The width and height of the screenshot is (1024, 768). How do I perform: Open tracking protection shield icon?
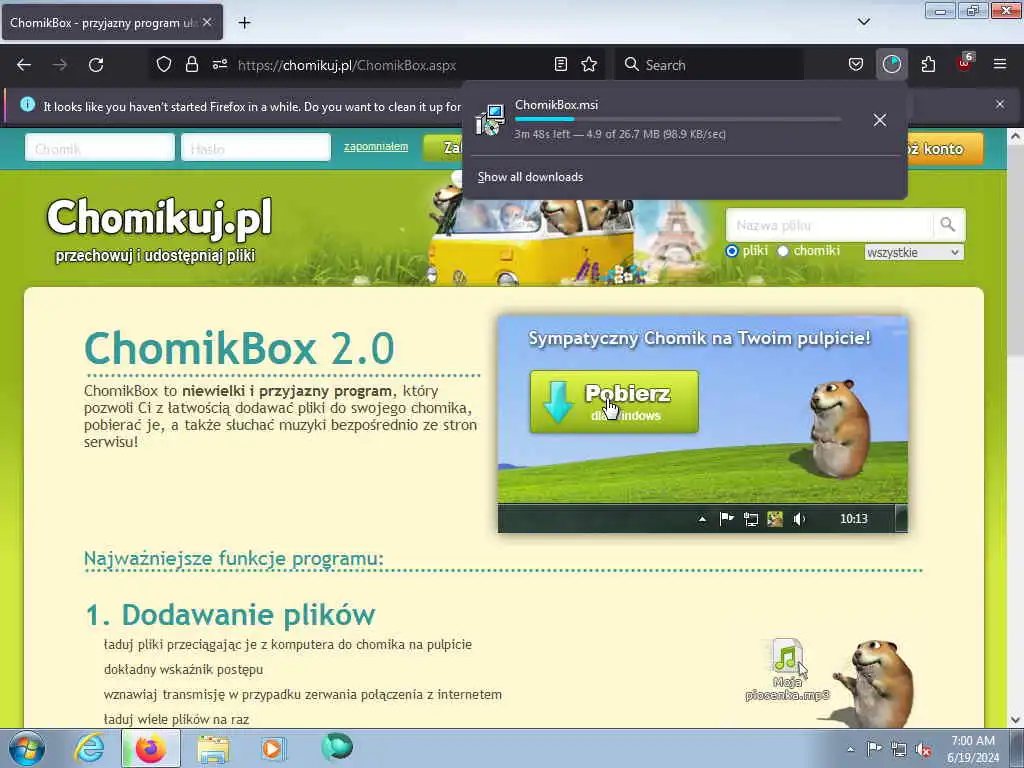pos(164,65)
